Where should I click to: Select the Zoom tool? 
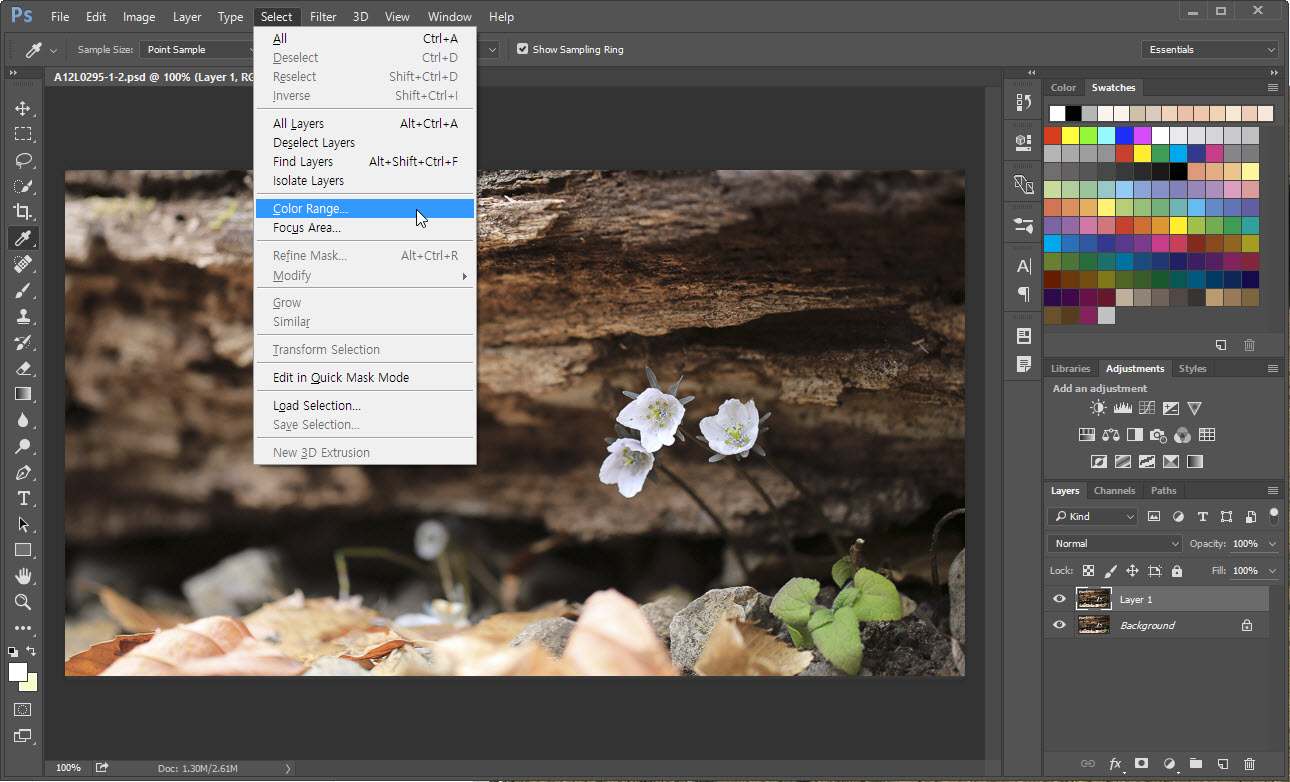pos(22,602)
